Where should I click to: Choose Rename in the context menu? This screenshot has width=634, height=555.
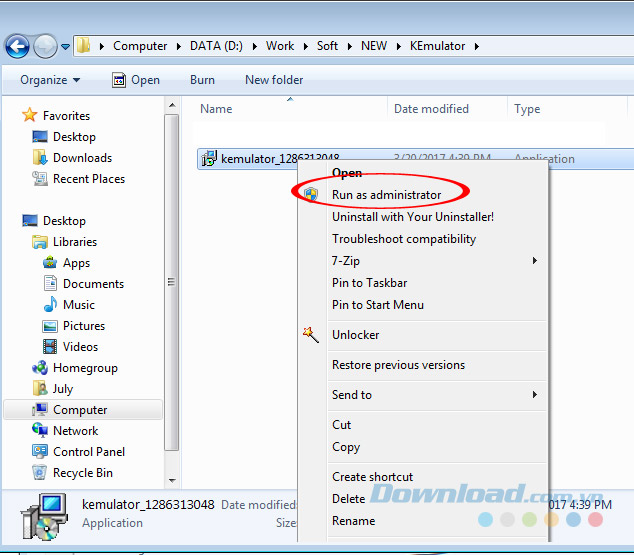click(x=353, y=521)
